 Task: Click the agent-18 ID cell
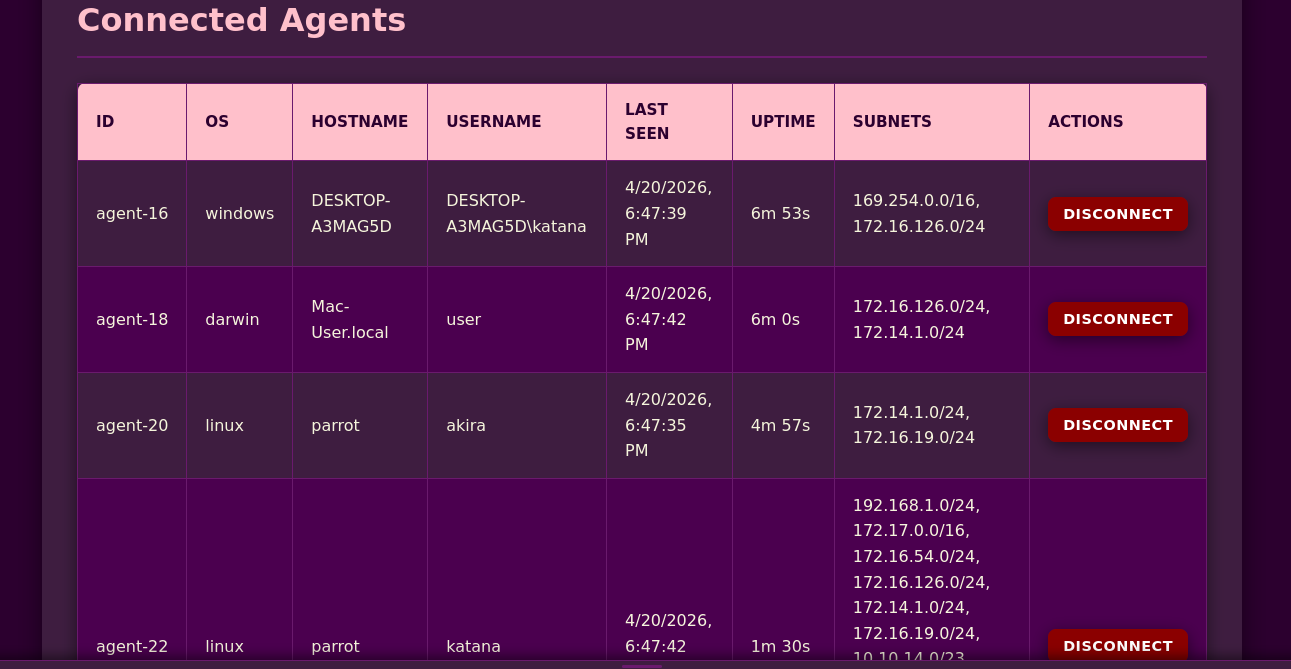coord(132,320)
